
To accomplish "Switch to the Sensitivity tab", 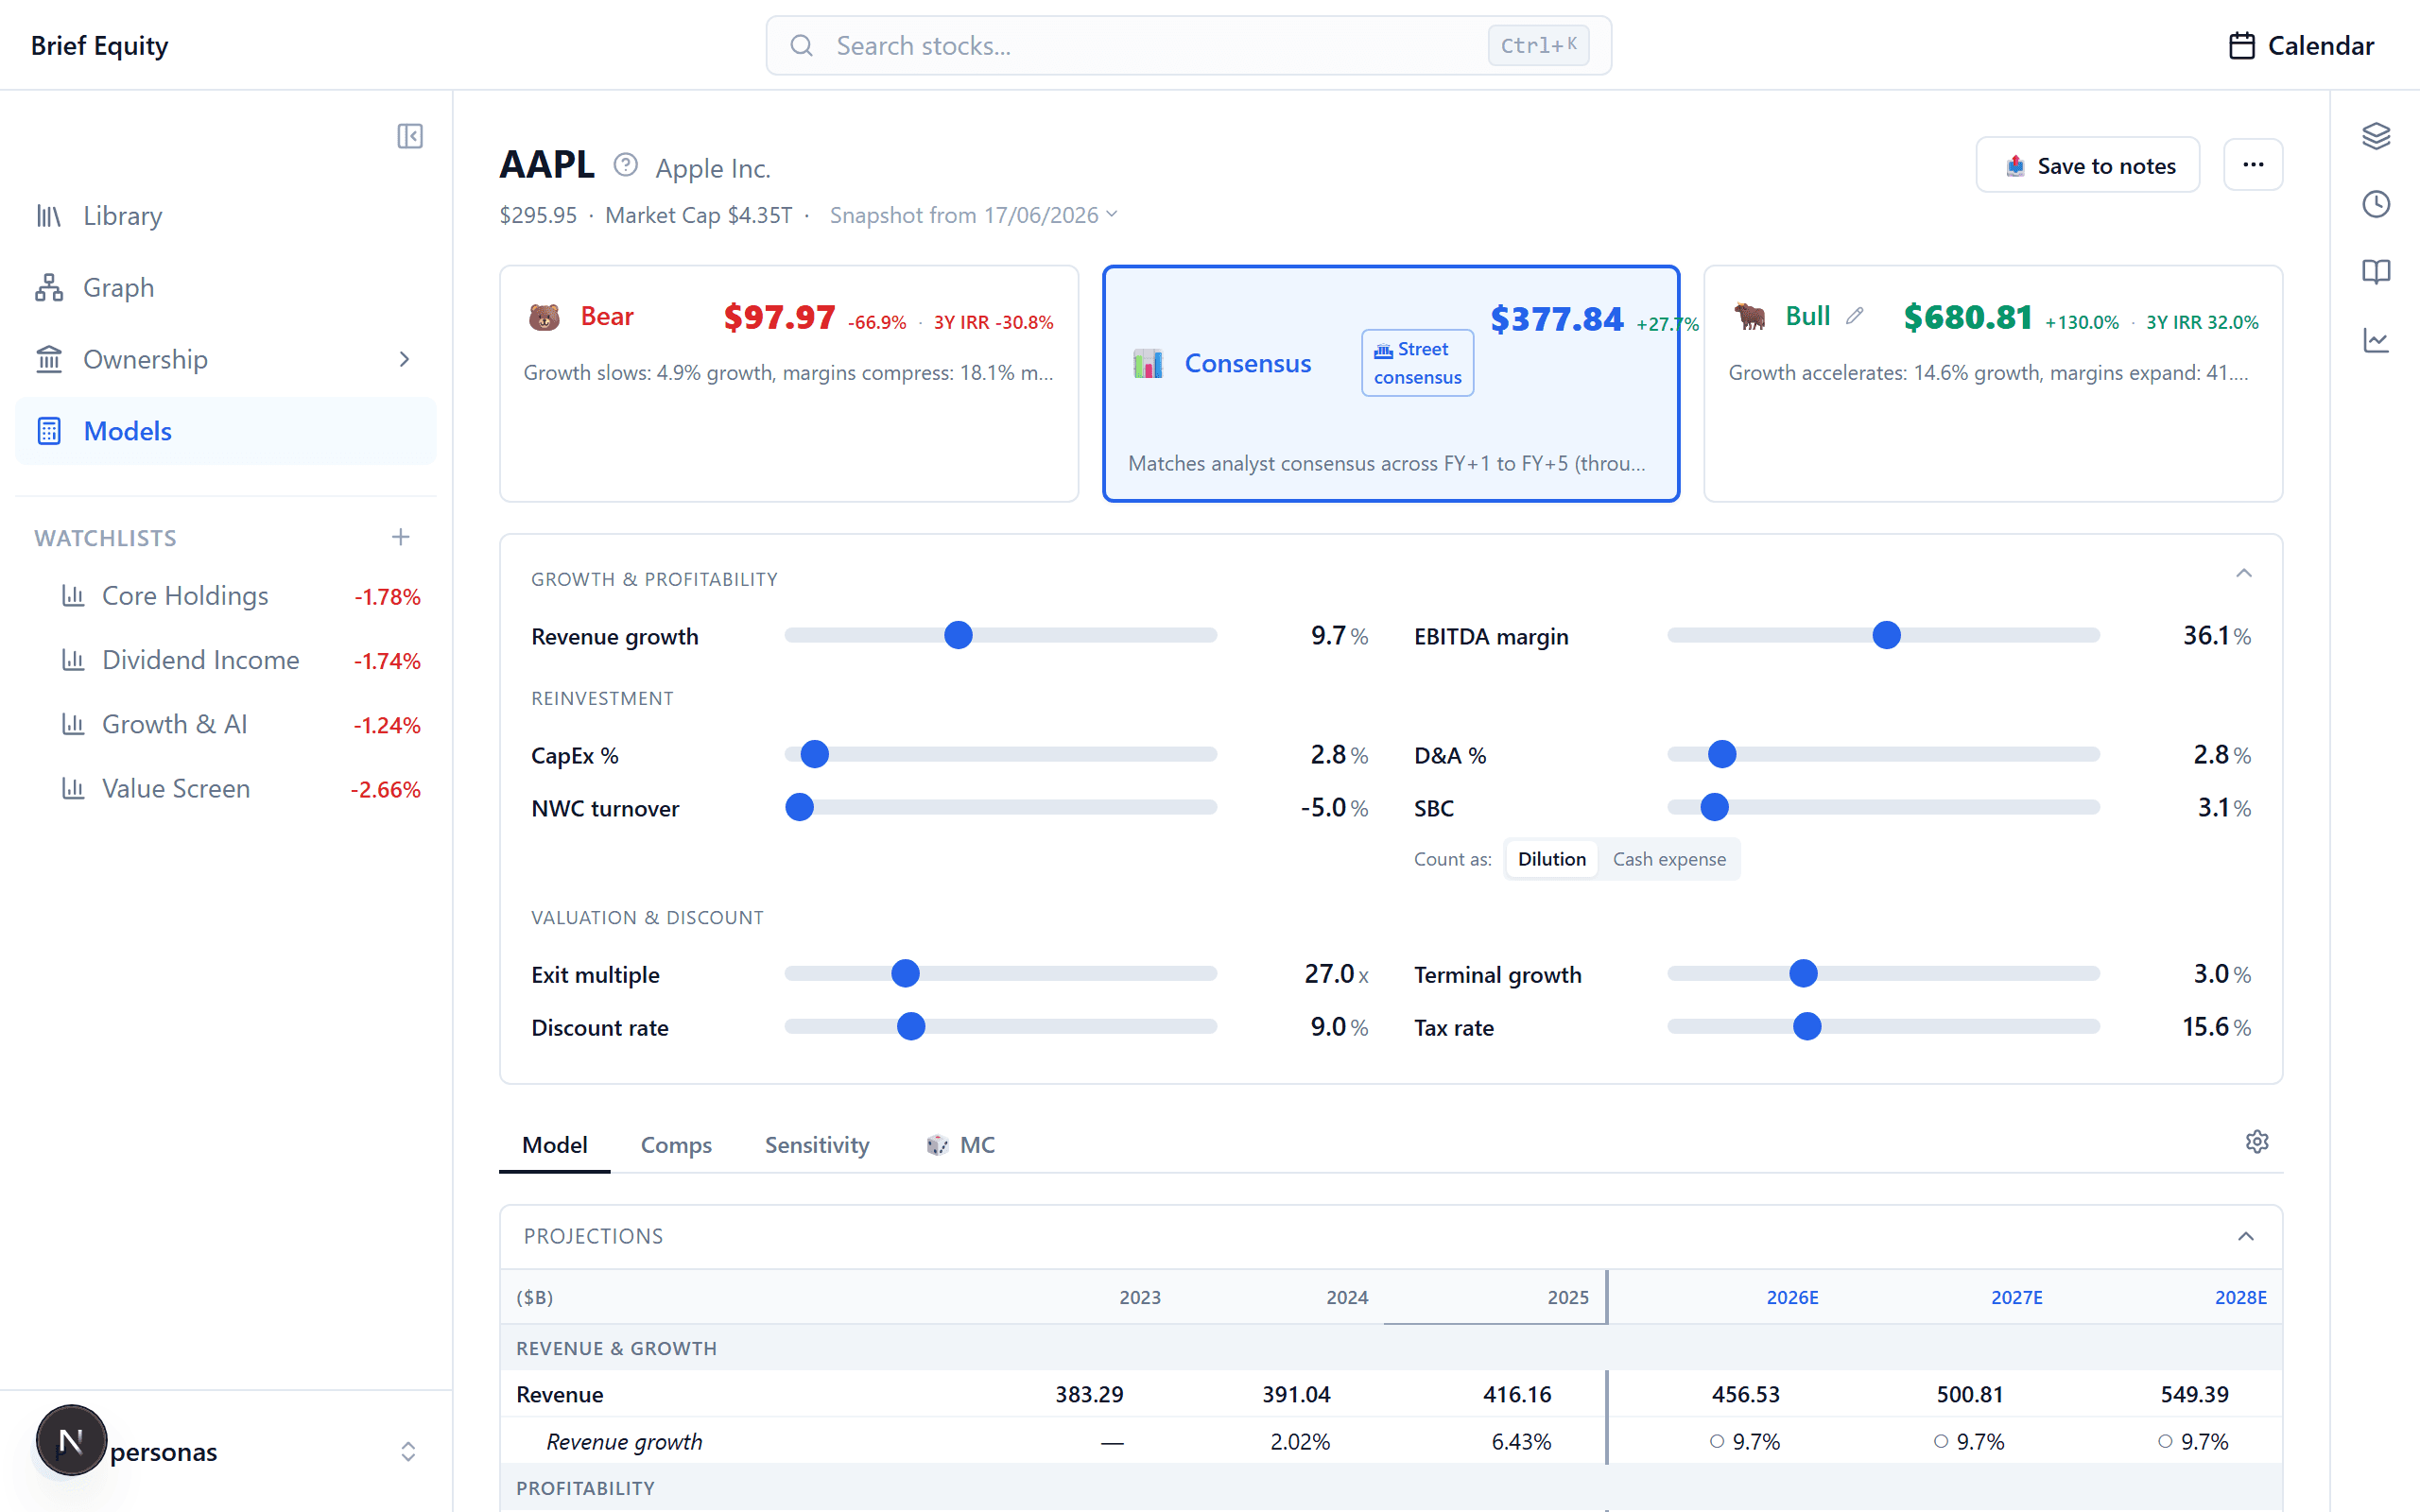I will tap(817, 1145).
